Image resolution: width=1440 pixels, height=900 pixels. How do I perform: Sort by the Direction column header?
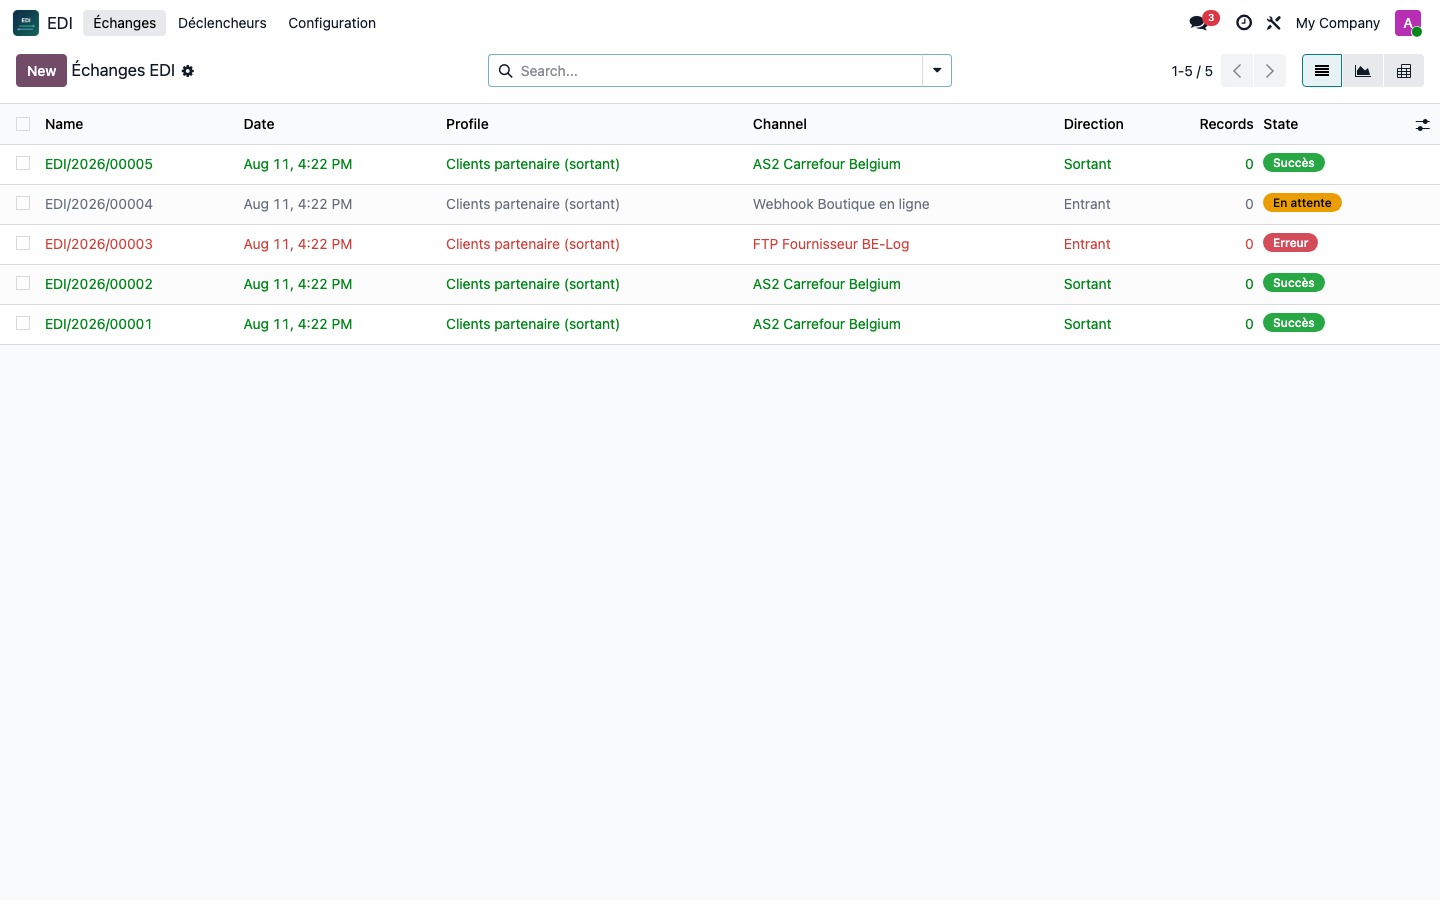pos(1094,124)
